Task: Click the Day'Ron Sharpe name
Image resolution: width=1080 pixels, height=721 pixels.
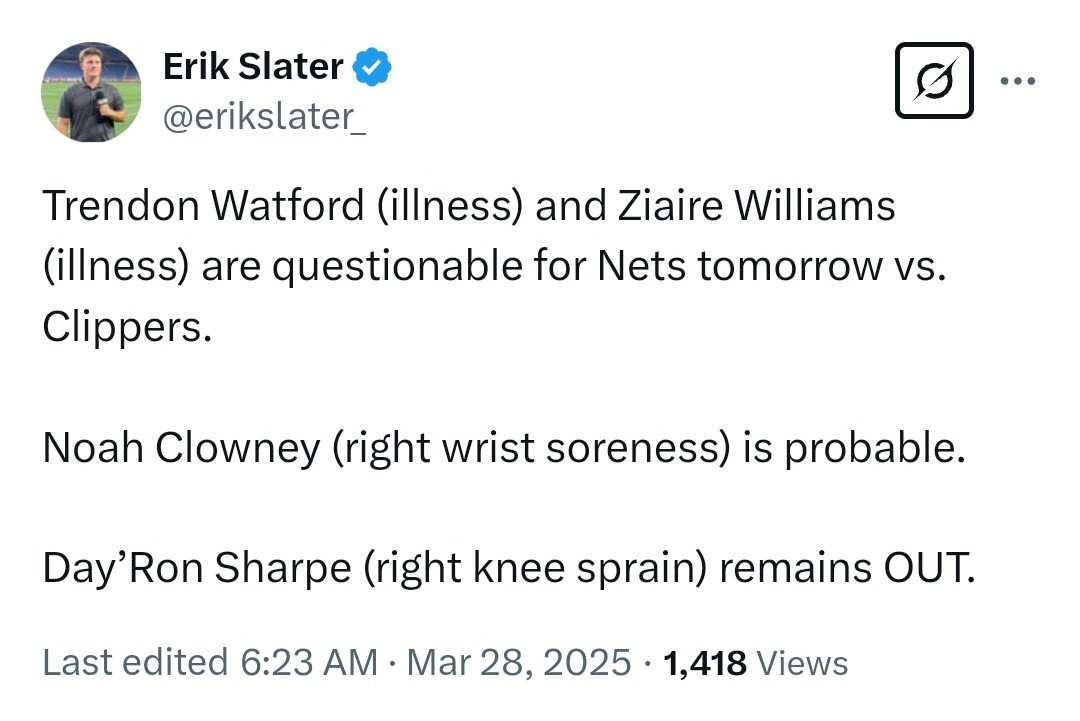Action: [196, 569]
